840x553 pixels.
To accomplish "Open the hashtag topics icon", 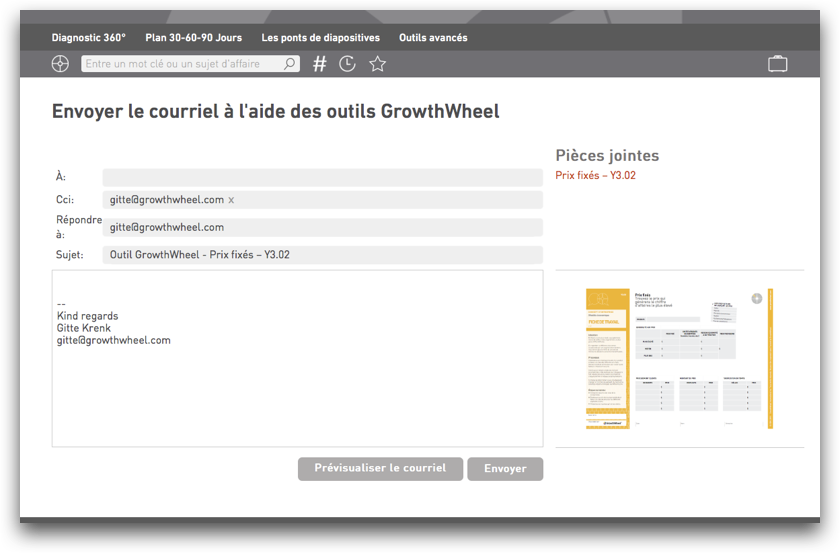I will [x=320, y=64].
